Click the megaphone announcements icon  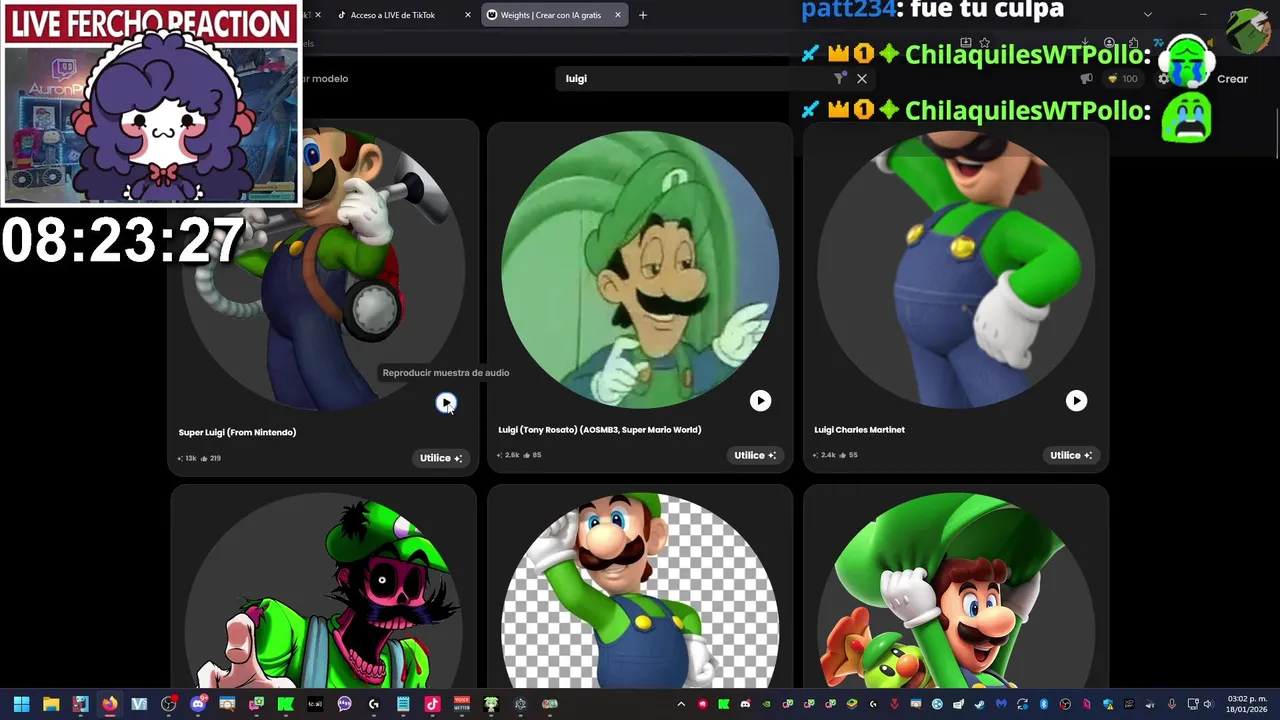(1087, 79)
